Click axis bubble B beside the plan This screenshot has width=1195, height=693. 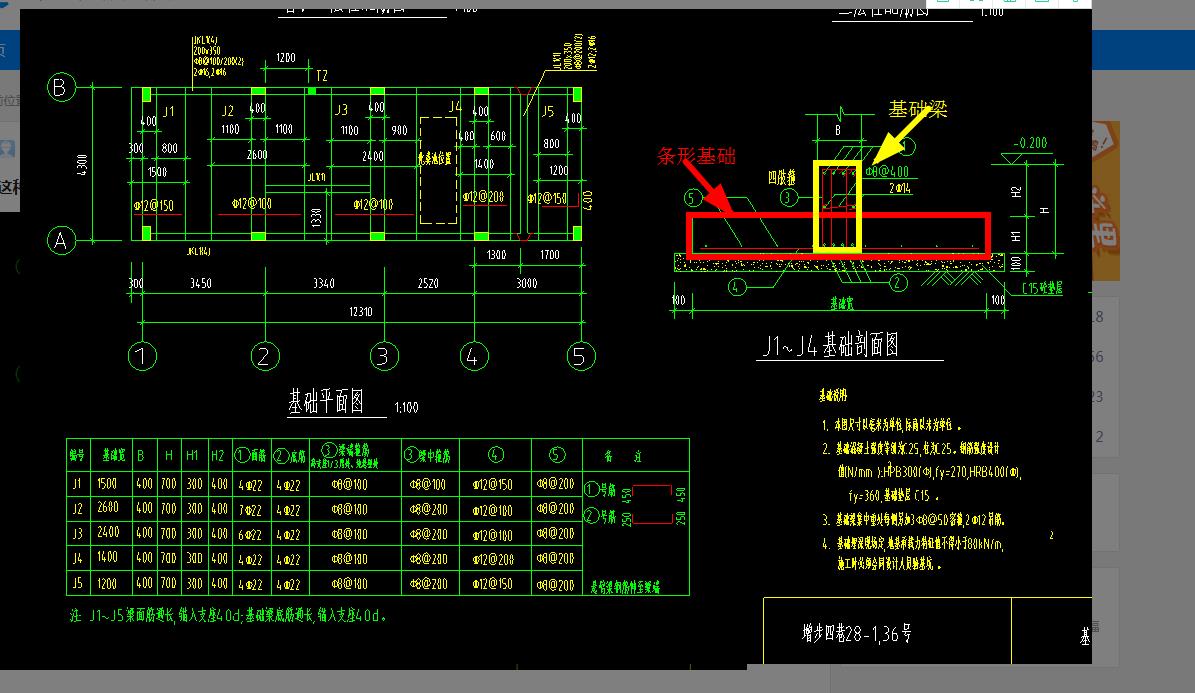point(61,88)
